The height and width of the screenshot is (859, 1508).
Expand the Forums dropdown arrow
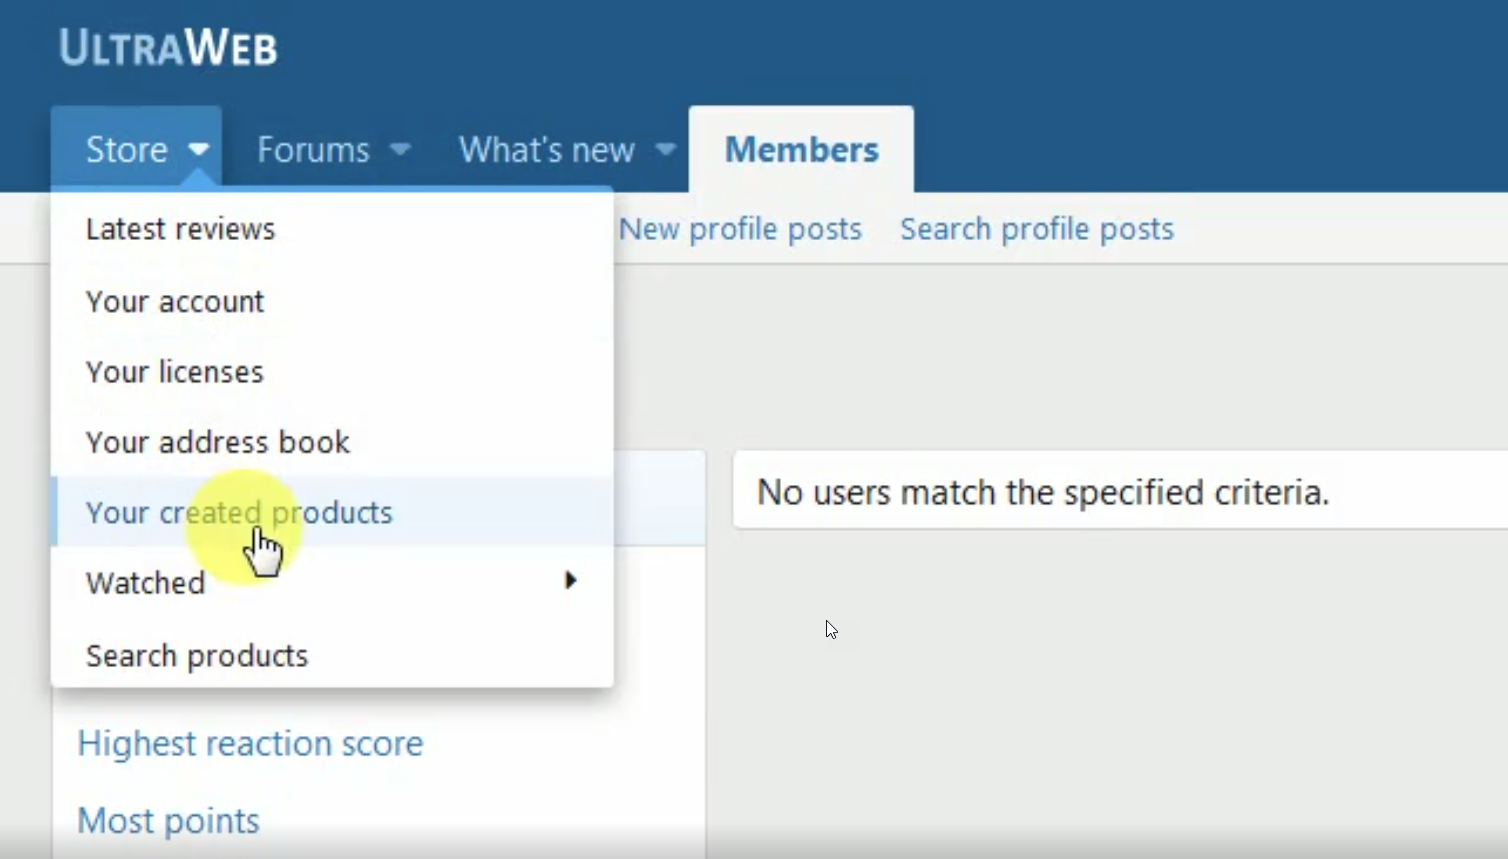pyautogui.click(x=400, y=150)
